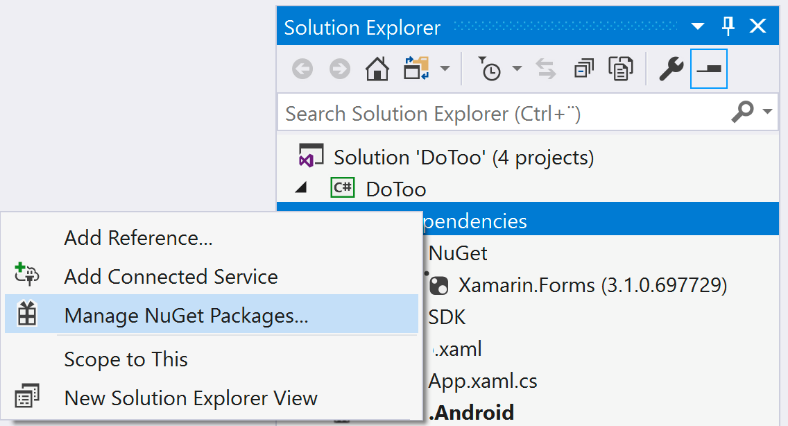Click the Back navigation arrow in Solution Explorer
This screenshot has width=788, height=426.
point(303,69)
